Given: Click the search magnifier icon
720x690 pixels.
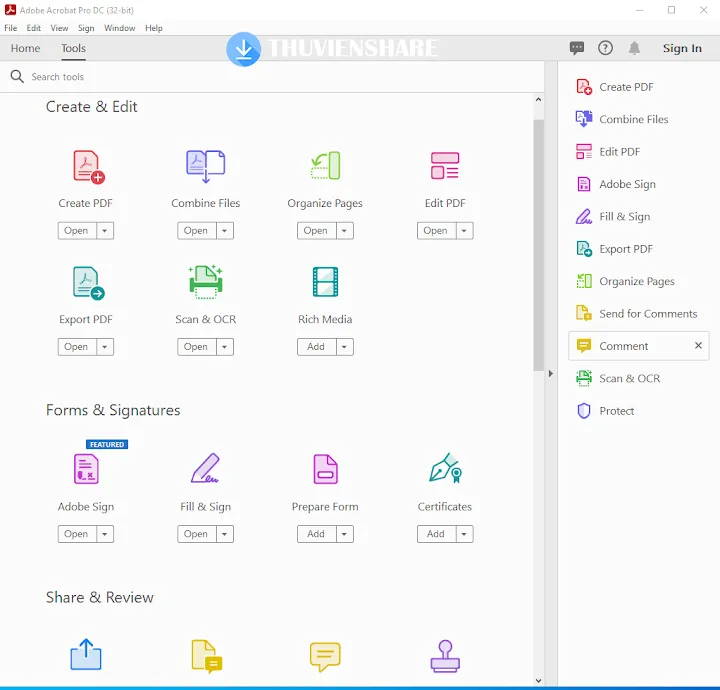Looking at the screenshot, I should (x=17, y=76).
